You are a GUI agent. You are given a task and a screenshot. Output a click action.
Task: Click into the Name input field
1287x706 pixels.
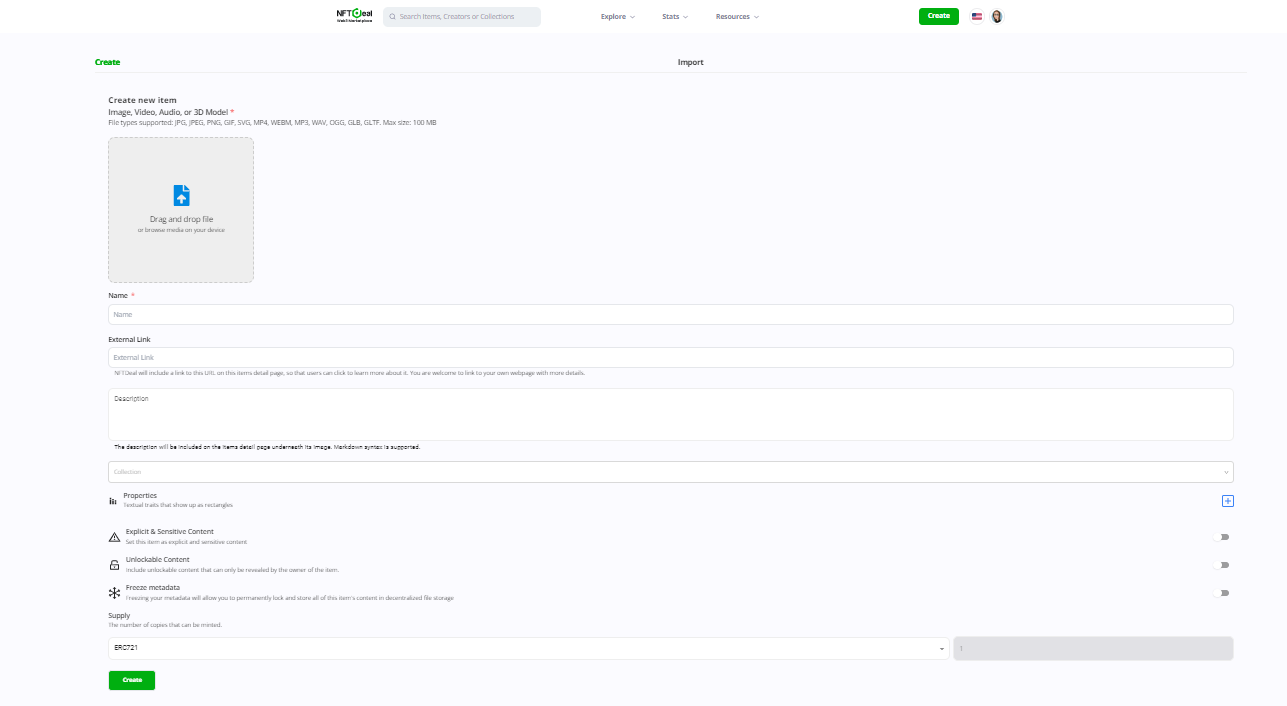click(x=670, y=315)
